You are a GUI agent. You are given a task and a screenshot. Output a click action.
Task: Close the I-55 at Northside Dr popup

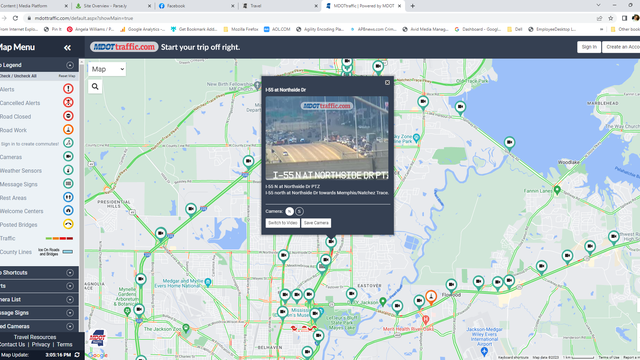coord(387,83)
